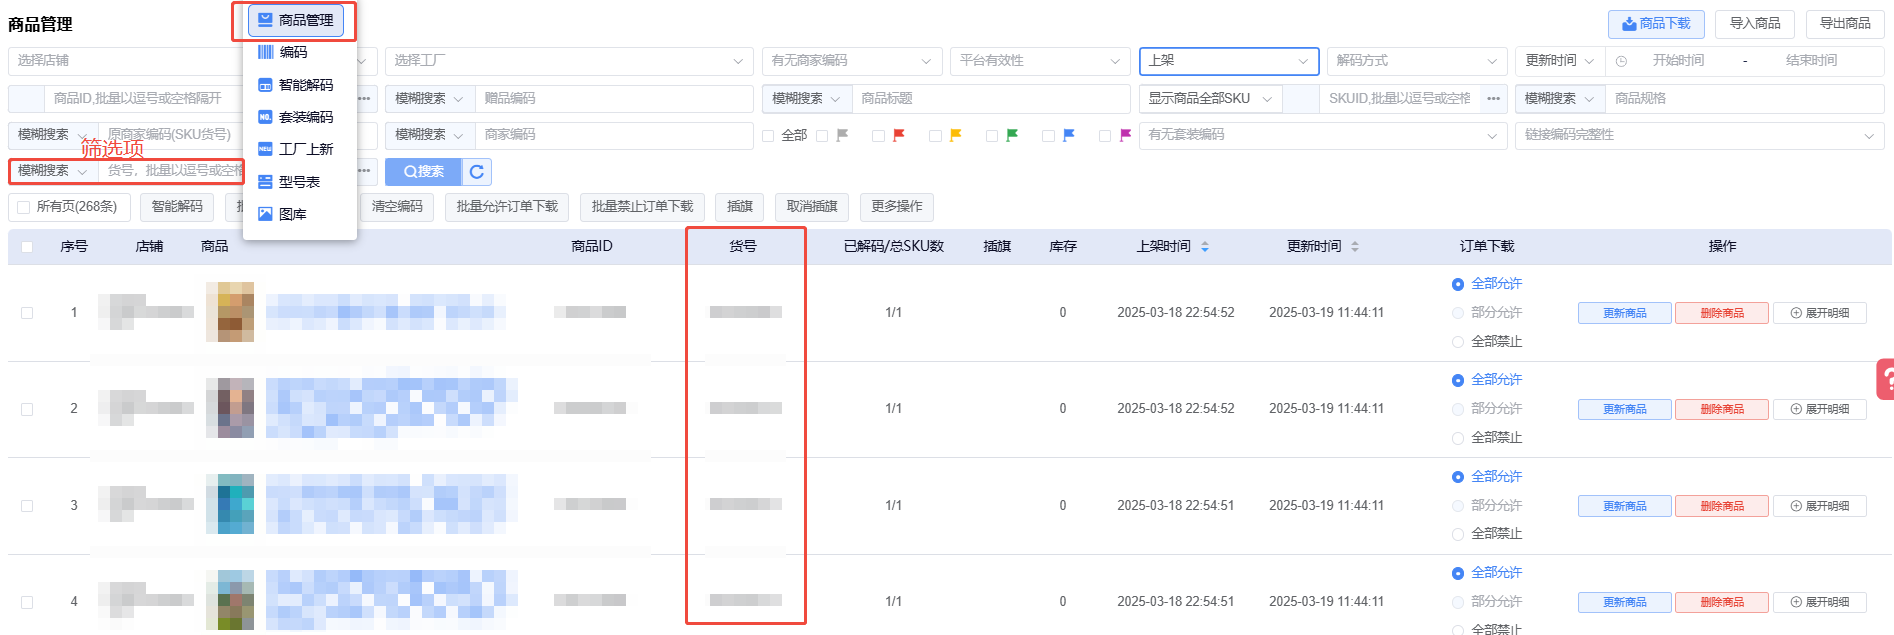1894x635 pixels.
Task: Select 全部禁止 radio in first row
Action: 1457,342
